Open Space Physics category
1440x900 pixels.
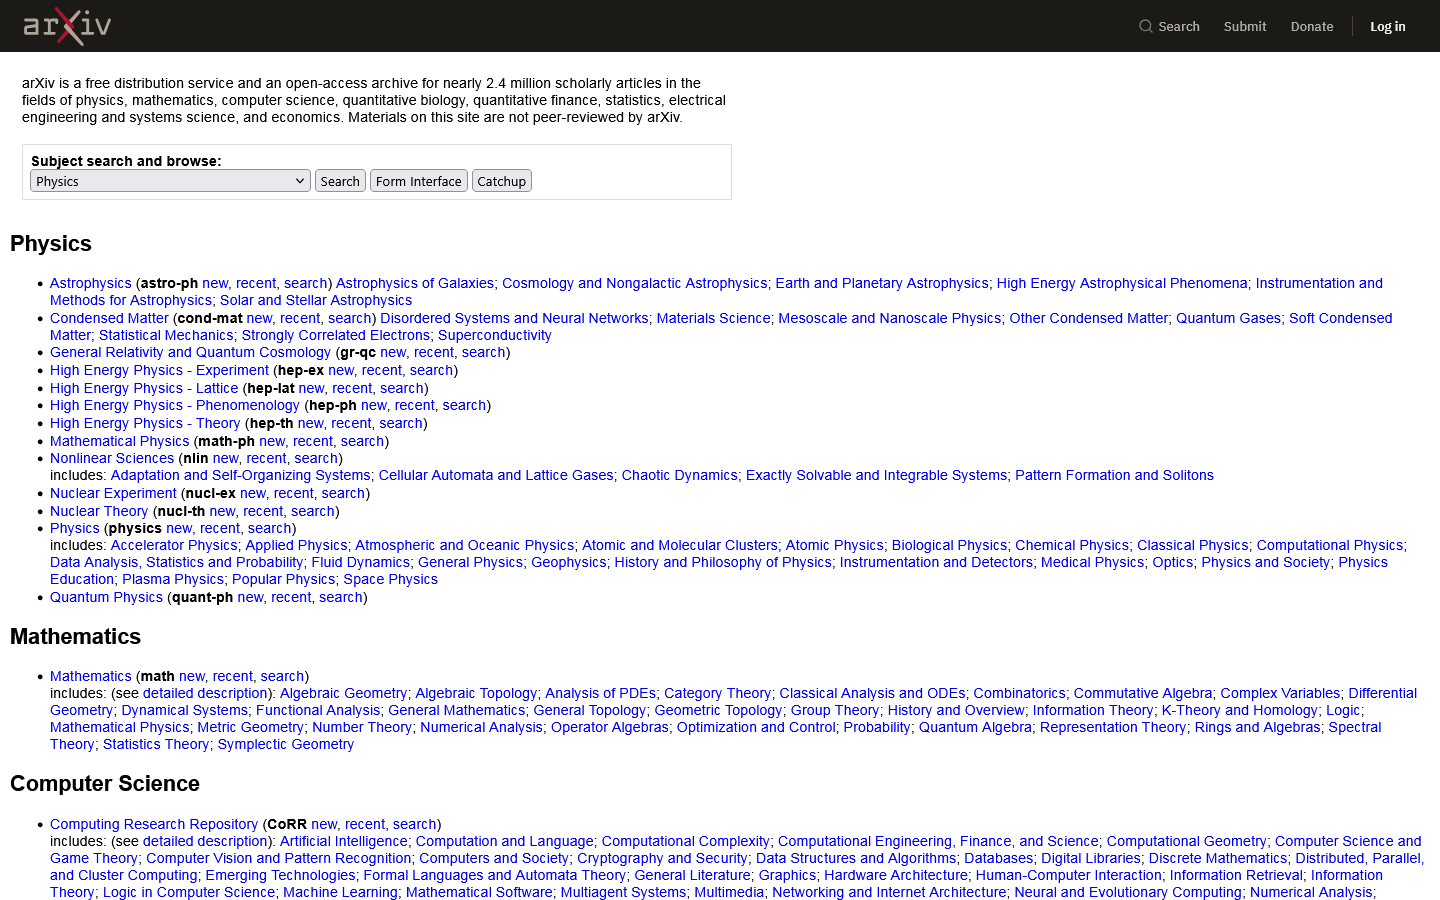tap(390, 579)
